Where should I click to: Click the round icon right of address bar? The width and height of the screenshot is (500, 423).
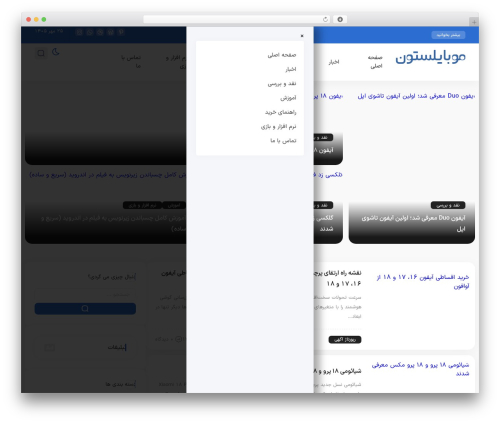coord(340,19)
